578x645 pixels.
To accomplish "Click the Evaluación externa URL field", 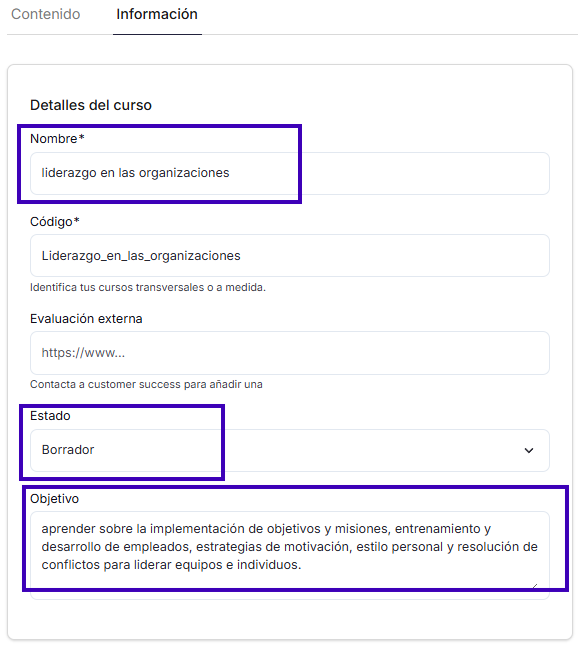I will [x=290, y=353].
